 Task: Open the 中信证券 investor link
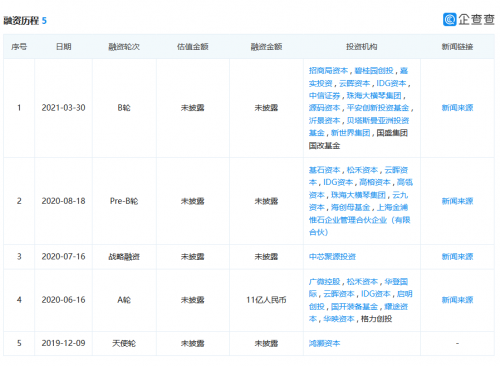(x=324, y=96)
